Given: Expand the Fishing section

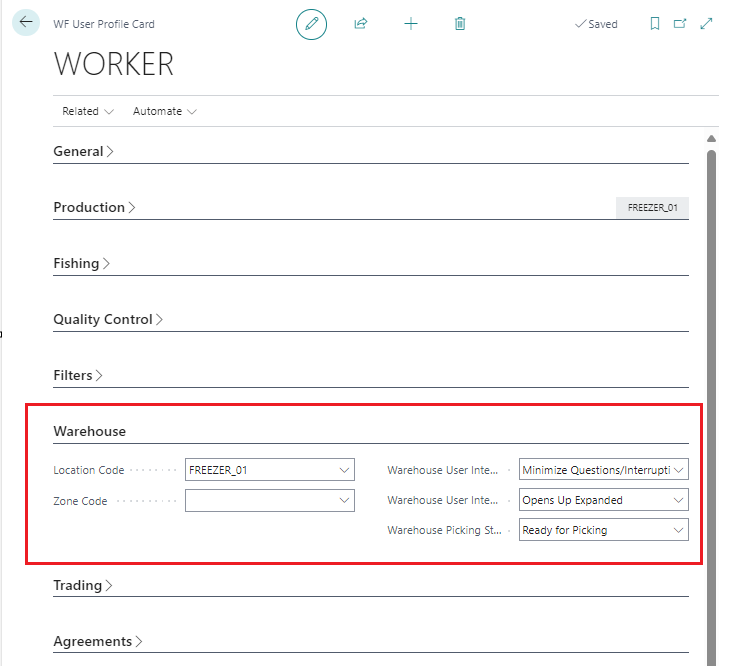Looking at the screenshot, I should pyautogui.click(x=81, y=264).
